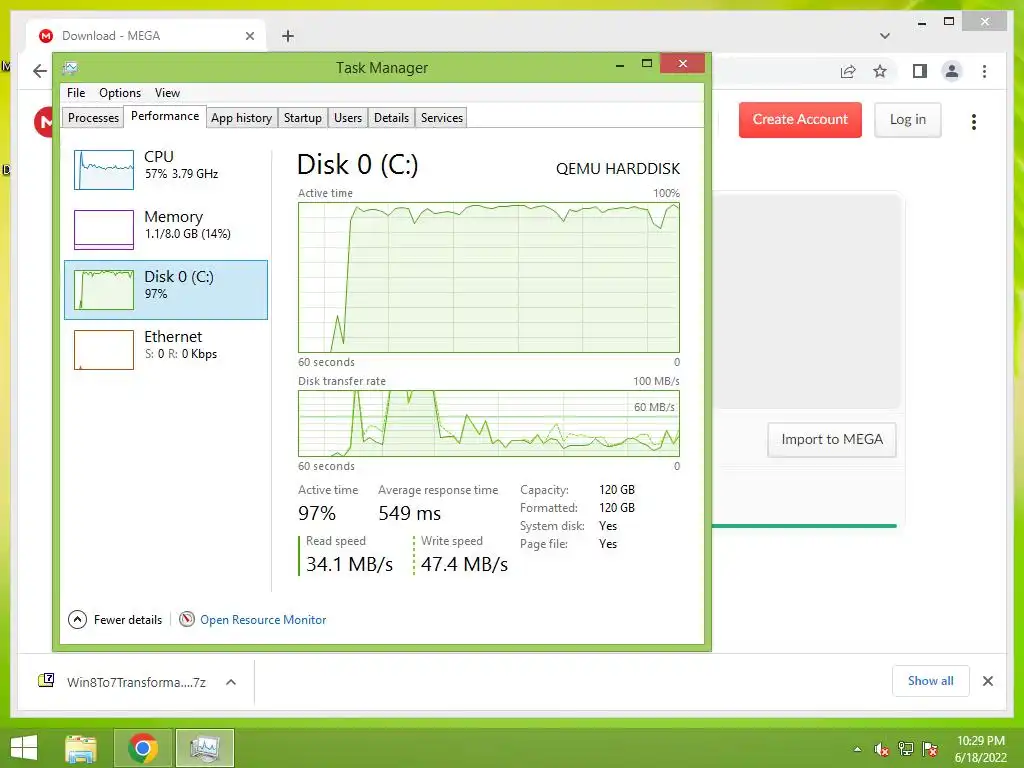Click the Open Resource Monitor link

click(263, 620)
